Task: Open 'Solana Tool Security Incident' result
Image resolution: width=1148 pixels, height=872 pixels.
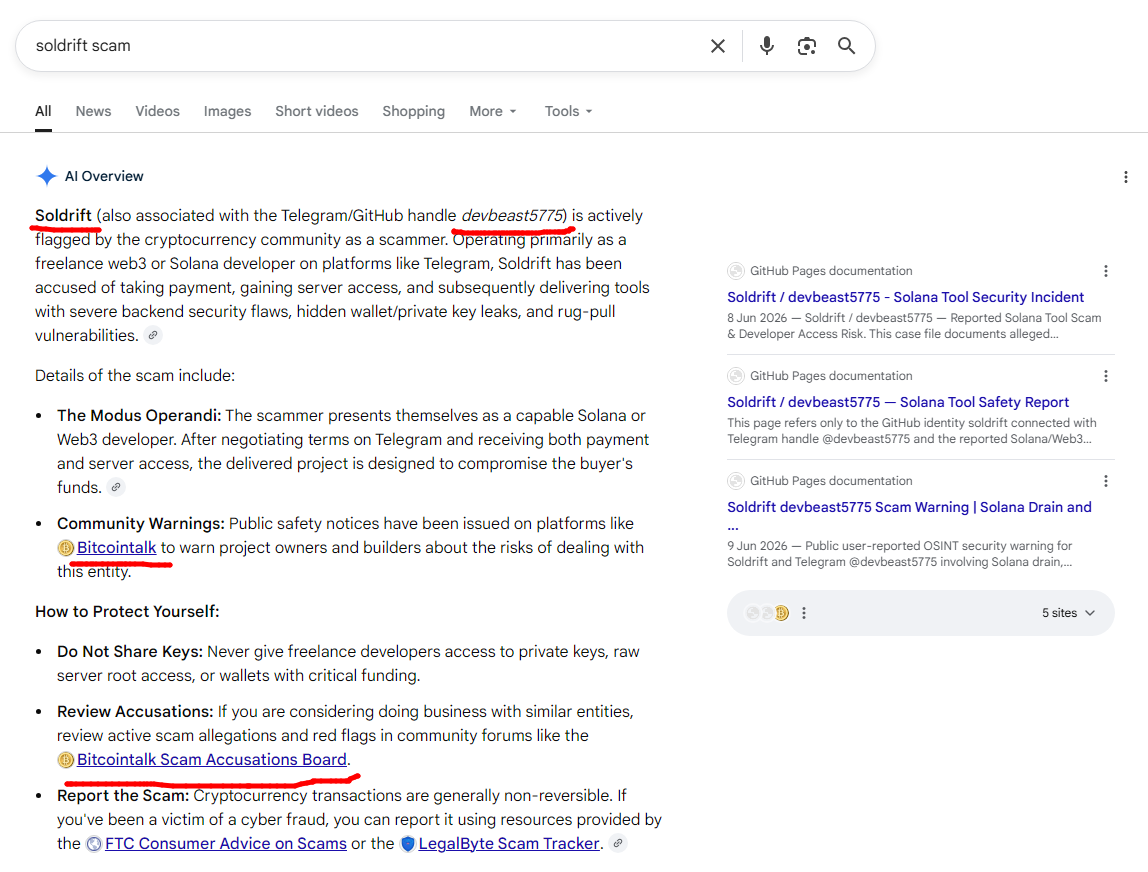Action: pyautogui.click(x=905, y=297)
